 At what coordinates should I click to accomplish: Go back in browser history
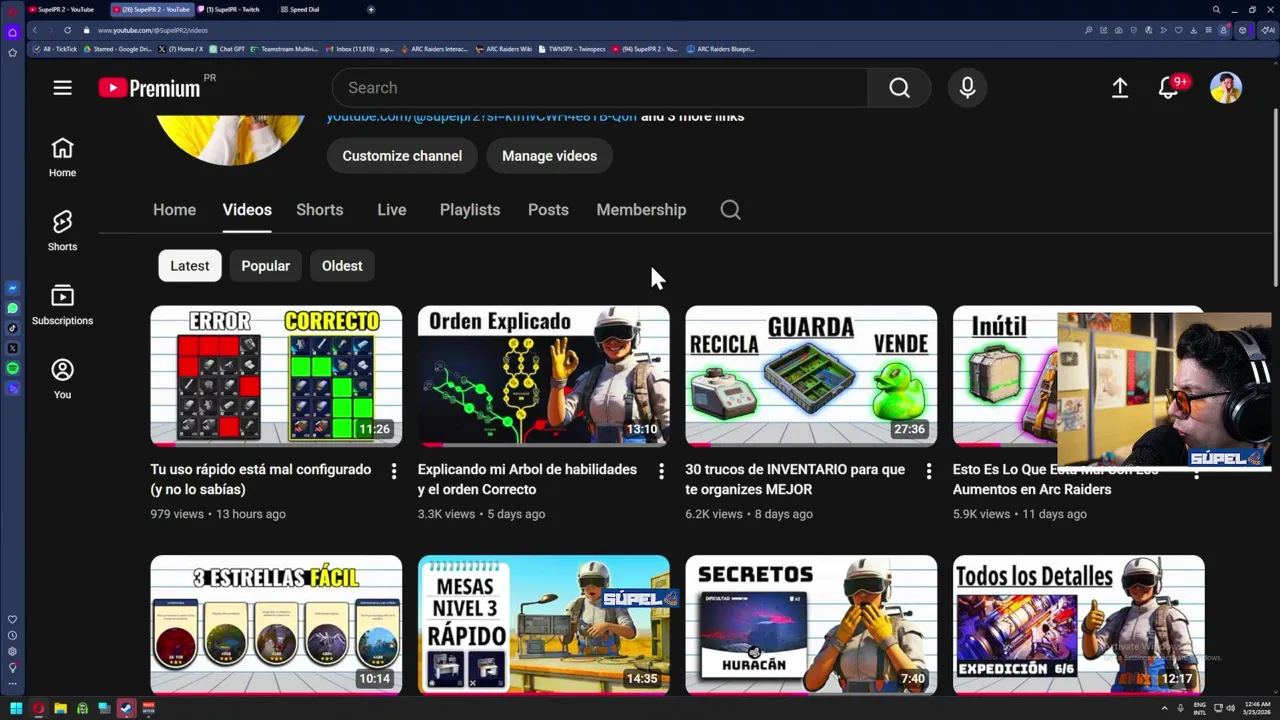[34, 30]
